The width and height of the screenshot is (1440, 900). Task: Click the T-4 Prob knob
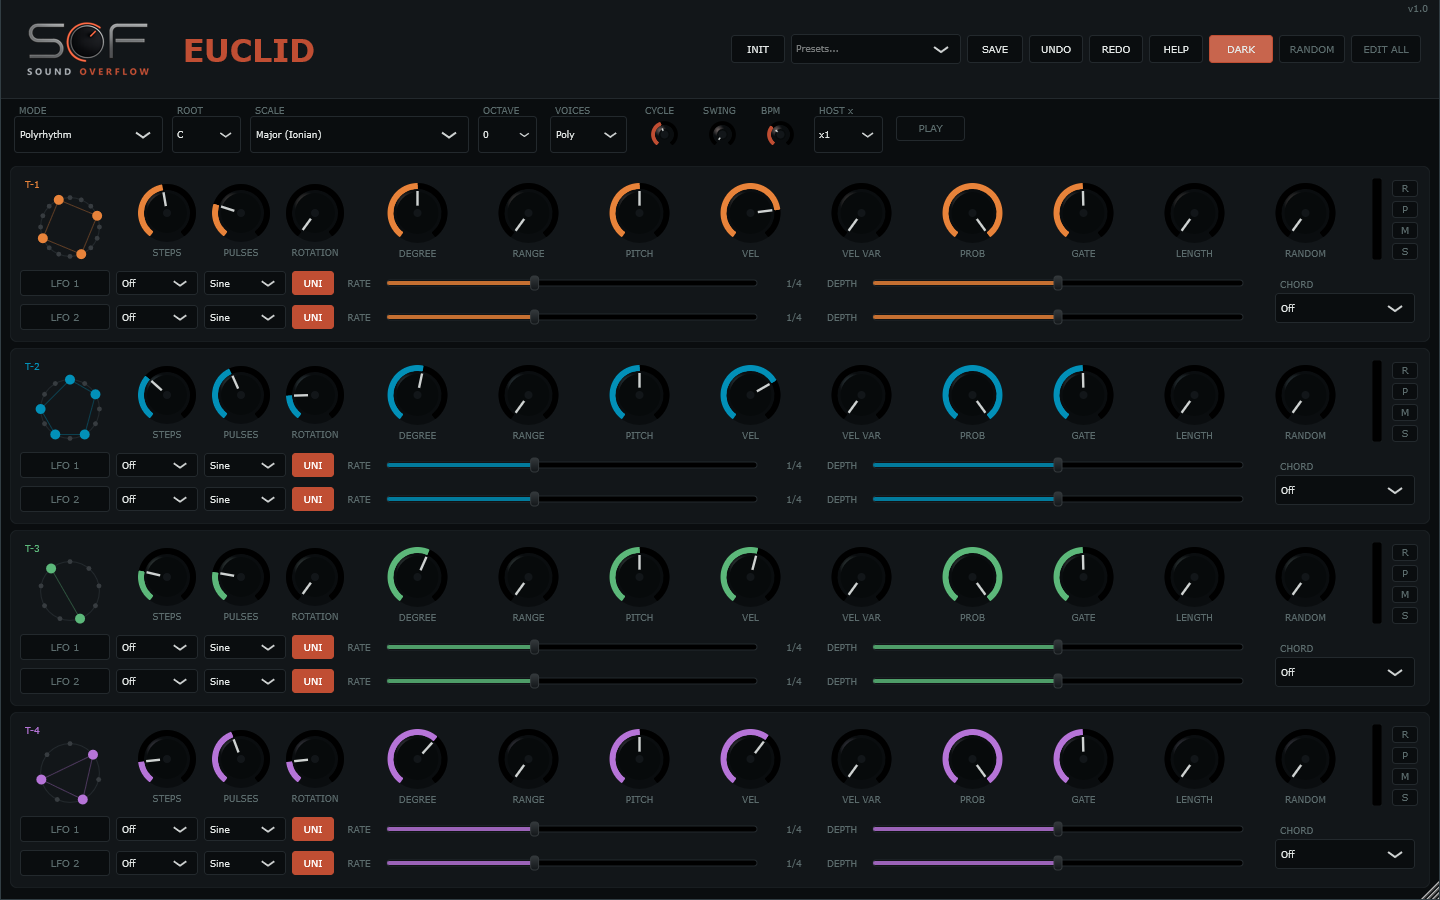click(x=972, y=758)
